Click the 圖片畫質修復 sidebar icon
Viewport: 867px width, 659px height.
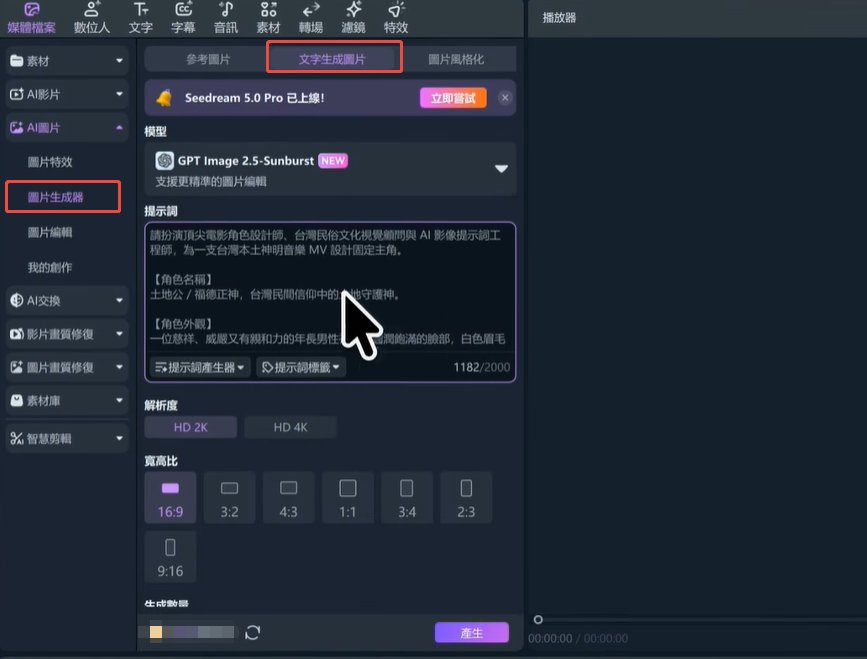17,367
